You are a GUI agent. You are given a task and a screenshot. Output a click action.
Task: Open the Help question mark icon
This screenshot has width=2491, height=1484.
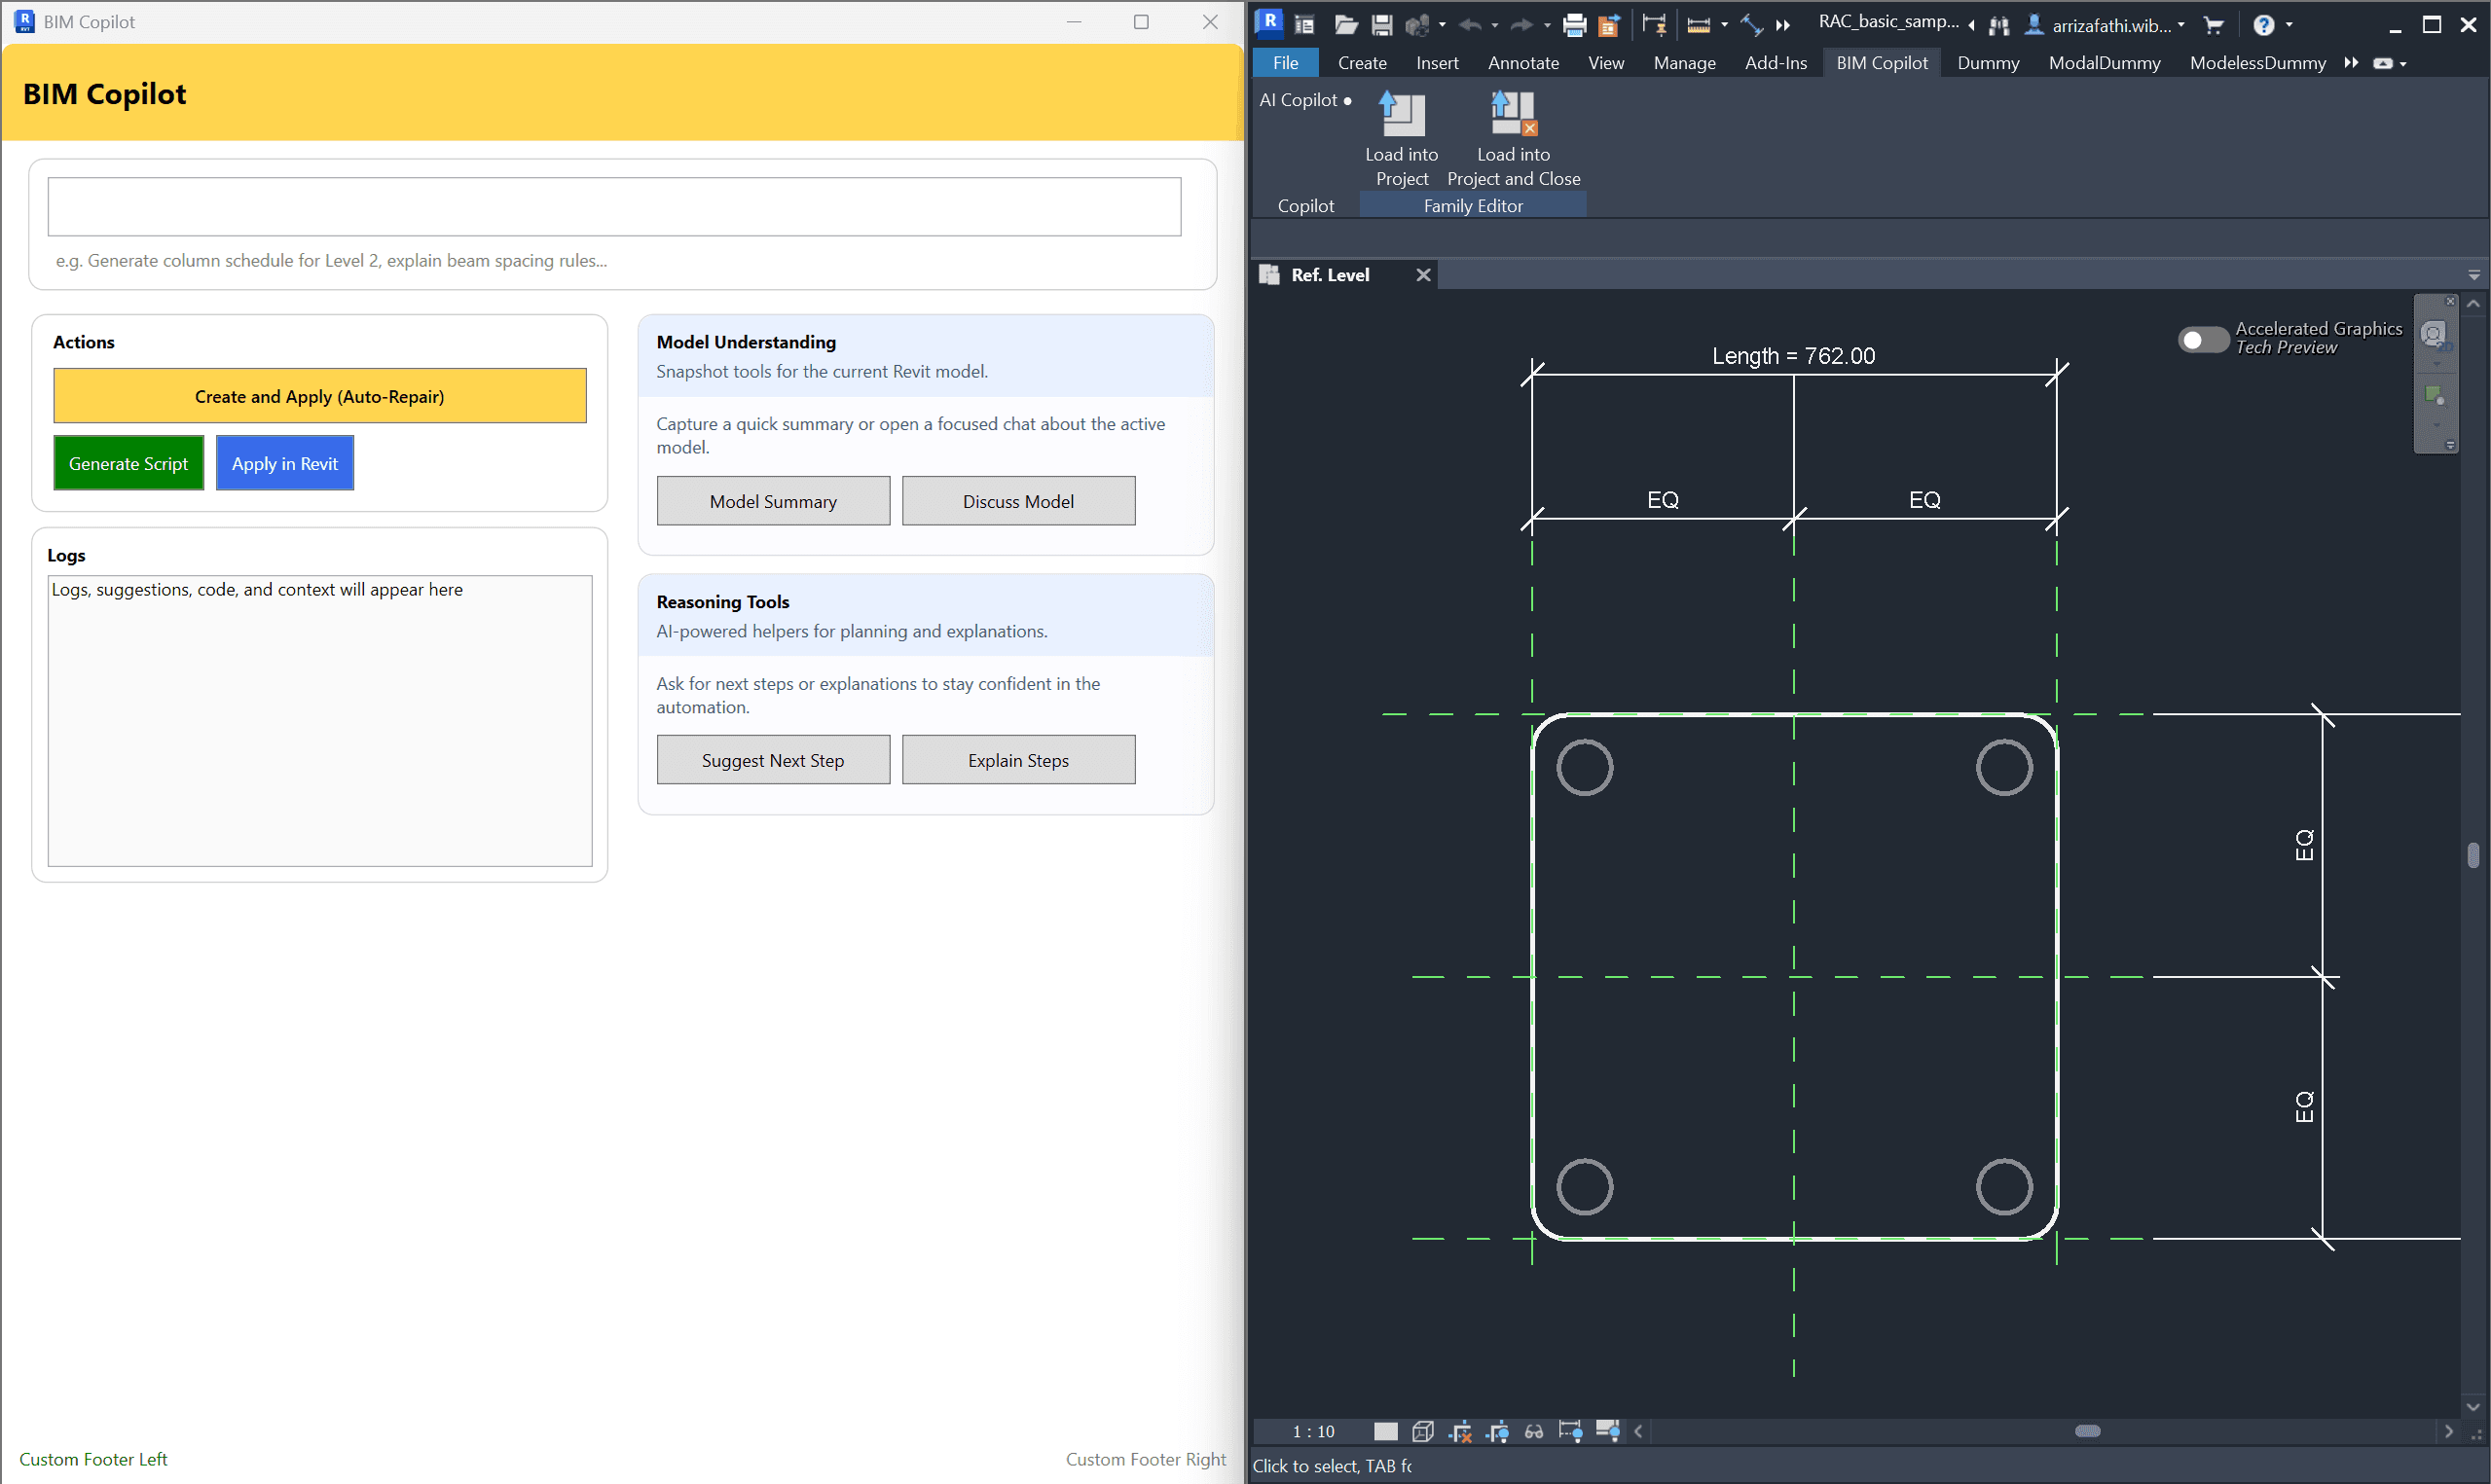point(2264,25)
